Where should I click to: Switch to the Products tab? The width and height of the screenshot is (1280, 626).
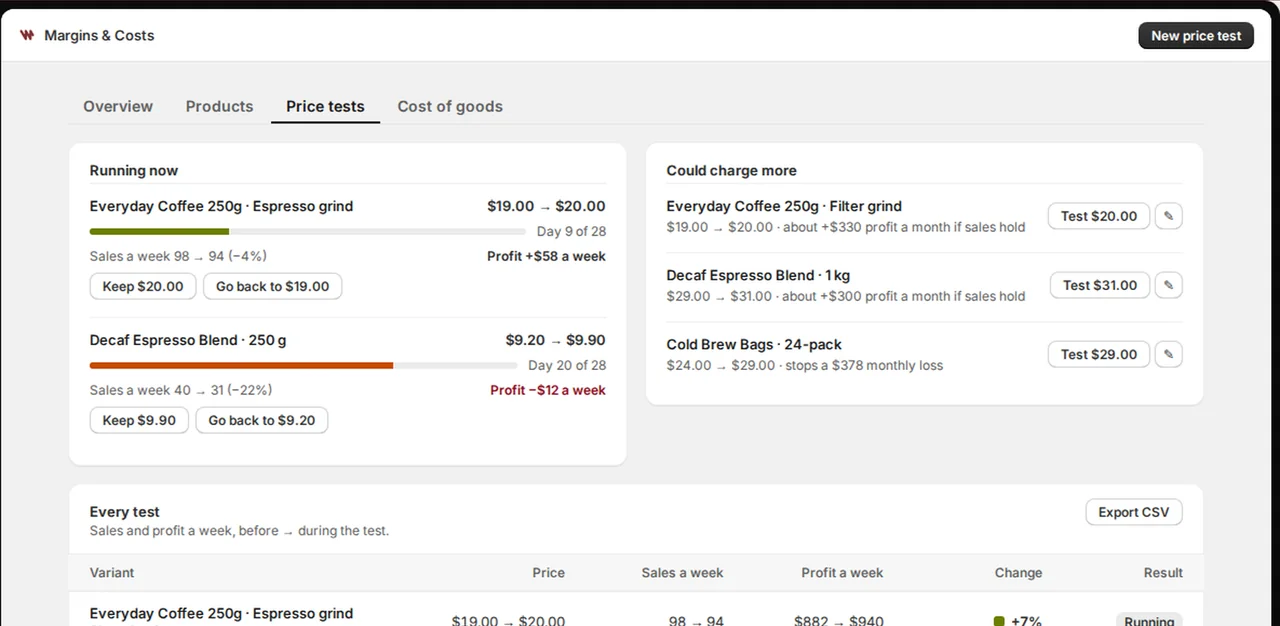click(x=219, y=106)
